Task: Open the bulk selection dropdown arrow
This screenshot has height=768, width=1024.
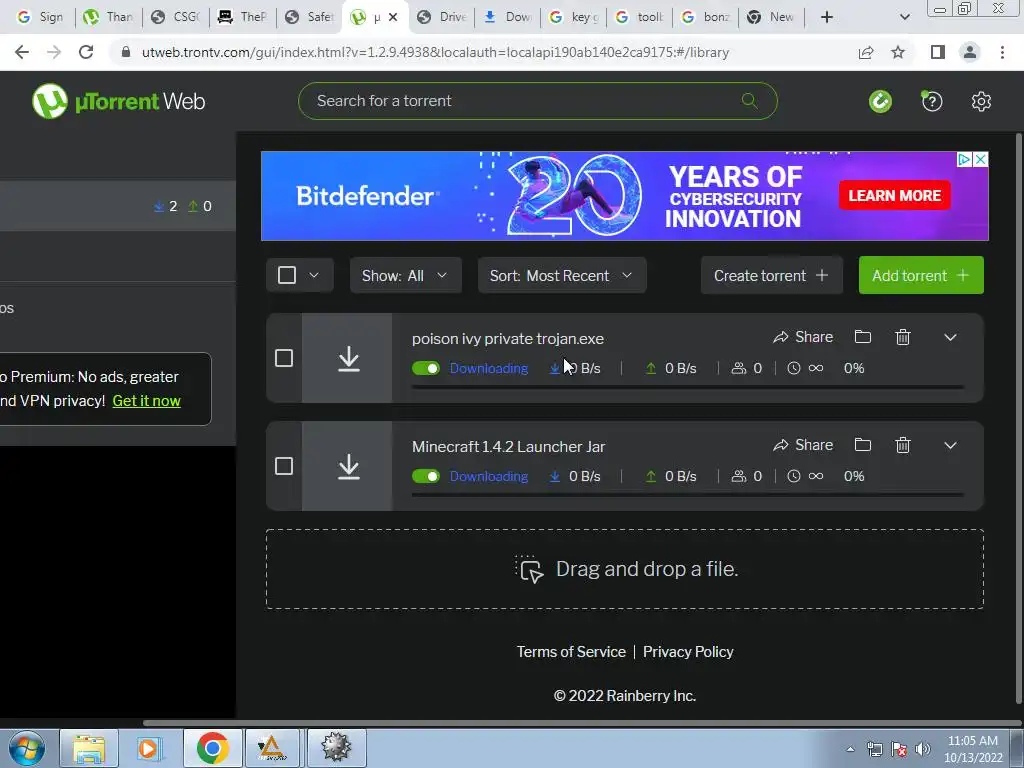Action: tap(314, 275)
